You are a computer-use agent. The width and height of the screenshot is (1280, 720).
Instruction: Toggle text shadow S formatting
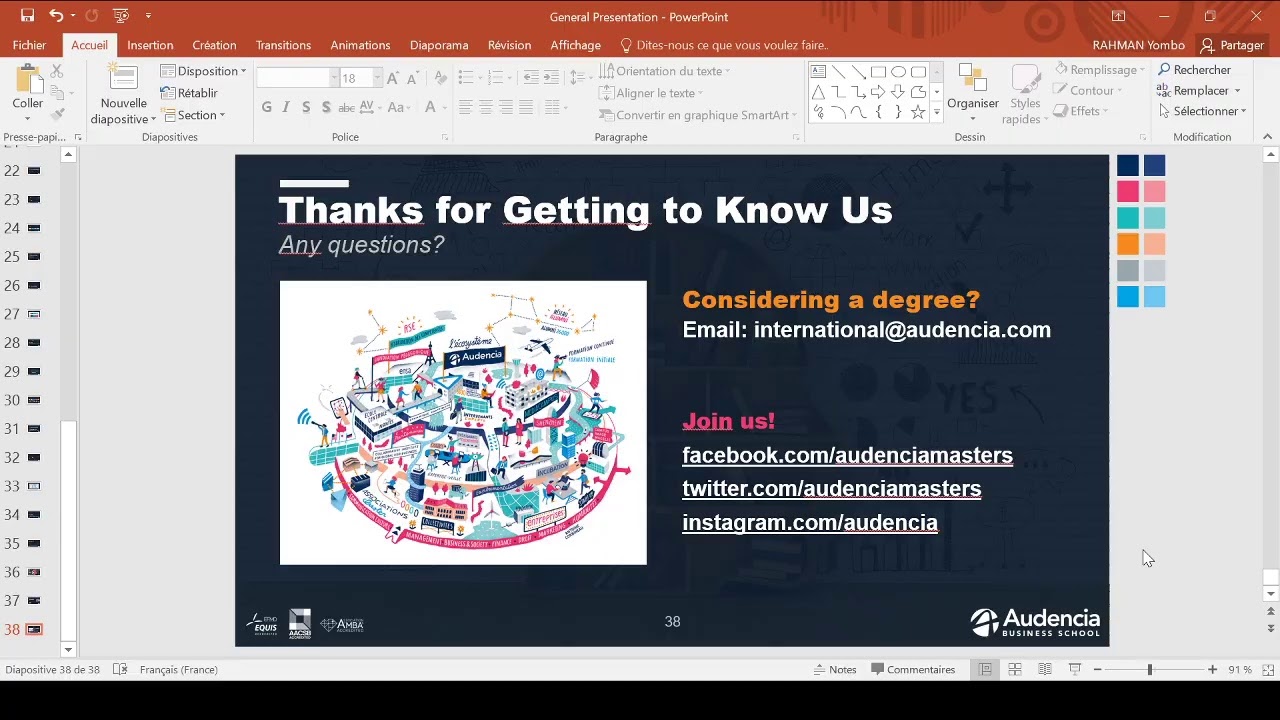click(326, 108)
